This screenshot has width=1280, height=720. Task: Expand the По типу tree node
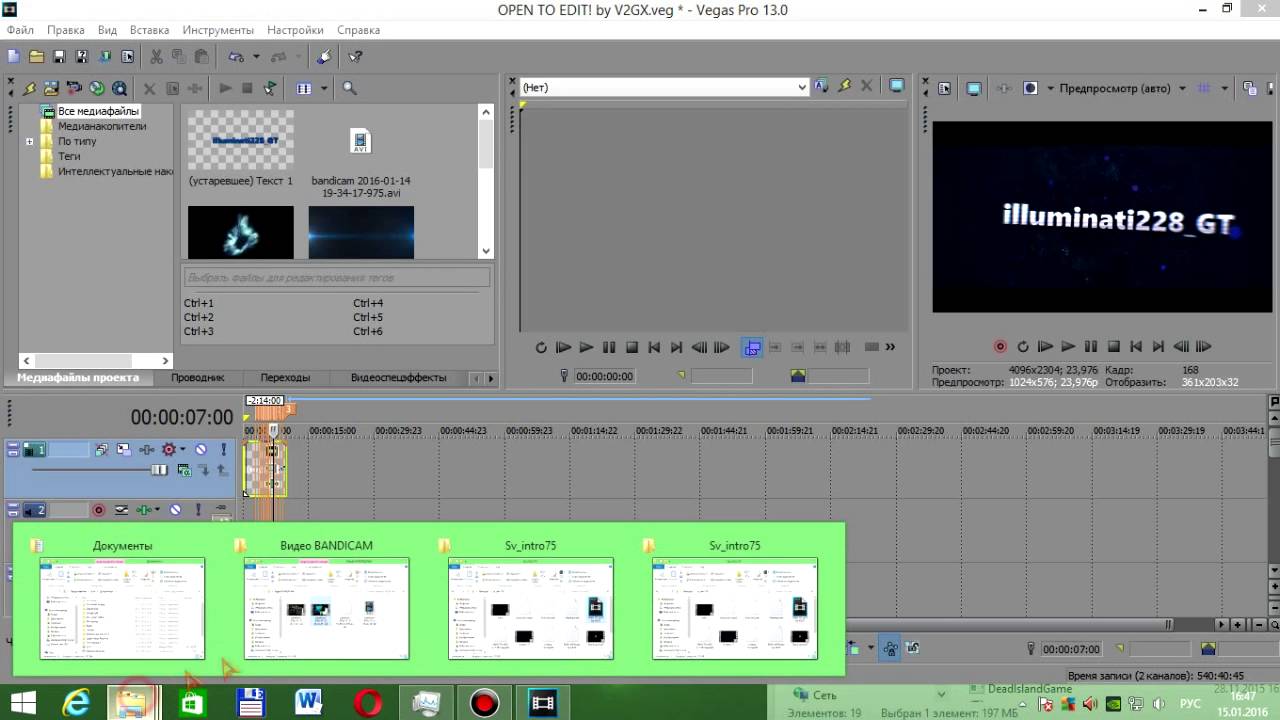coord(30,141)
